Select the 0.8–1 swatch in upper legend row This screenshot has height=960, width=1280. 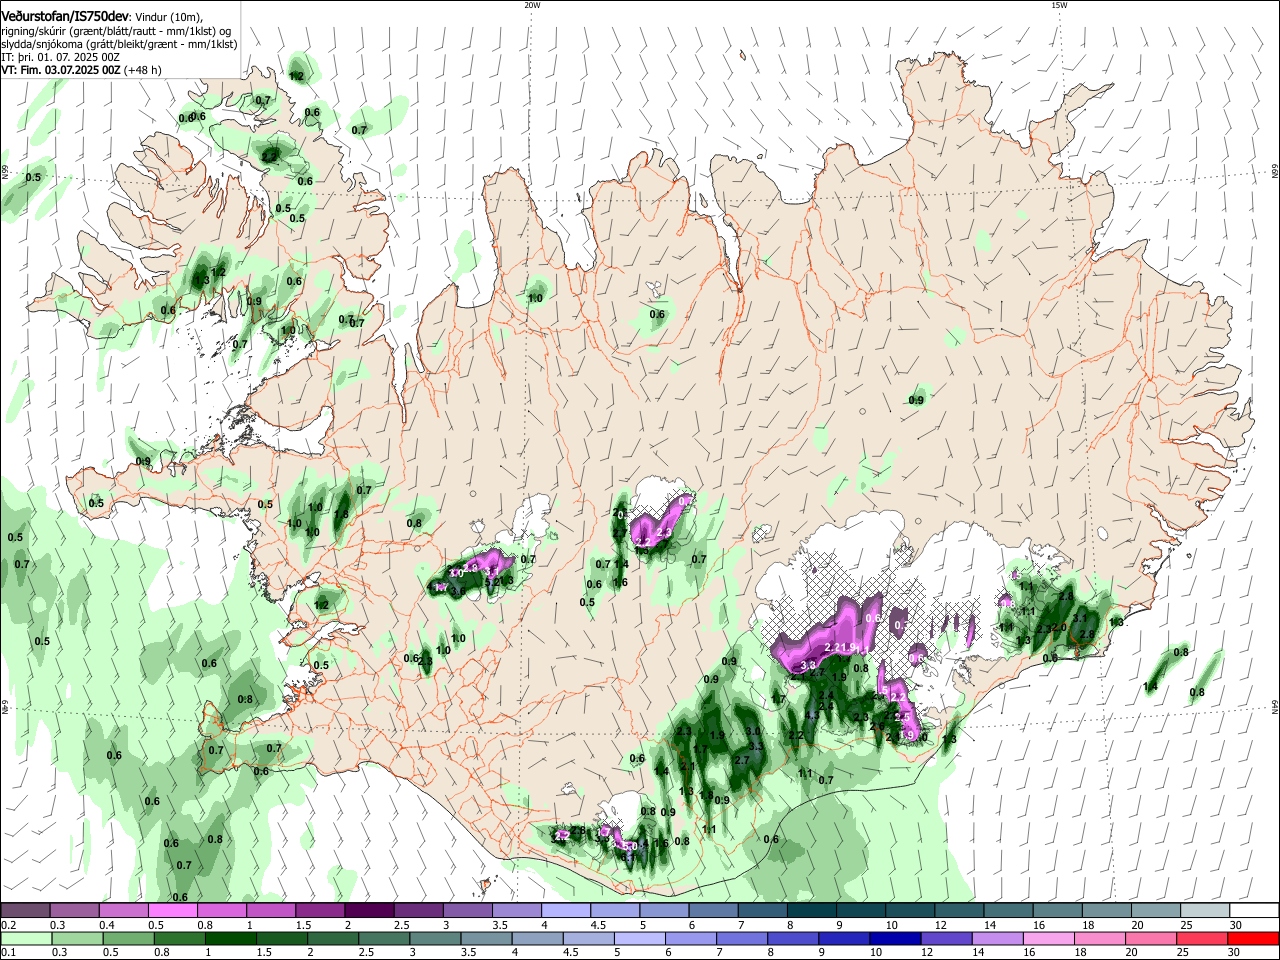(x=221, y=910)
